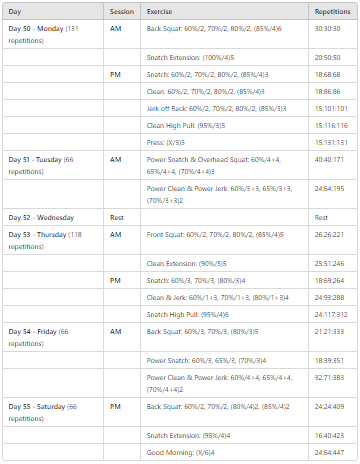The image size is (360, 464).
Task: Click the Good Morning: (X/6)4 cell
Action: (x=224, y=453)
